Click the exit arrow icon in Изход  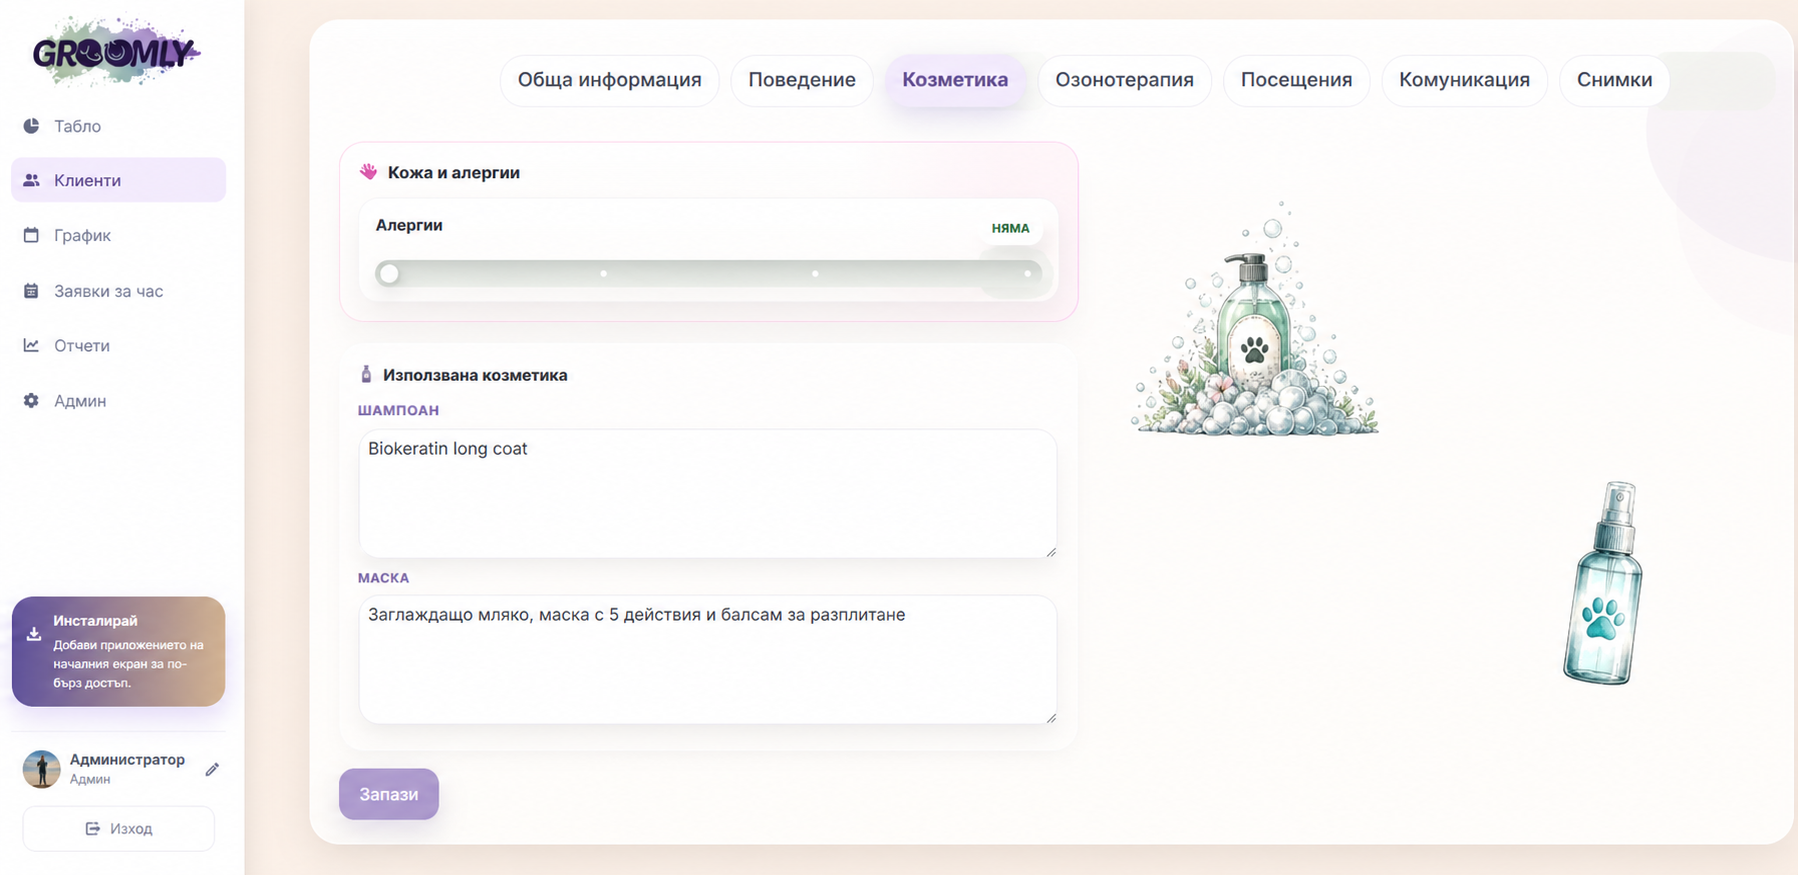[x=93, y=828]
